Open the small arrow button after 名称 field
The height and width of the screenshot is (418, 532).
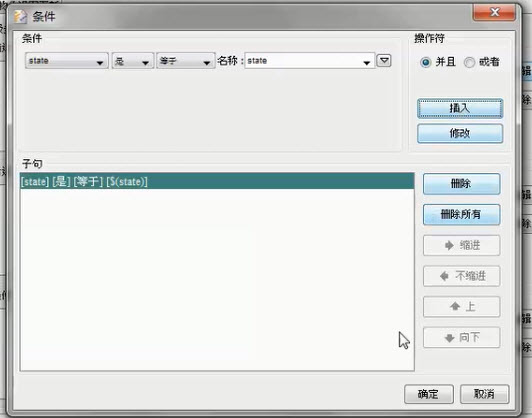(384, 61)
